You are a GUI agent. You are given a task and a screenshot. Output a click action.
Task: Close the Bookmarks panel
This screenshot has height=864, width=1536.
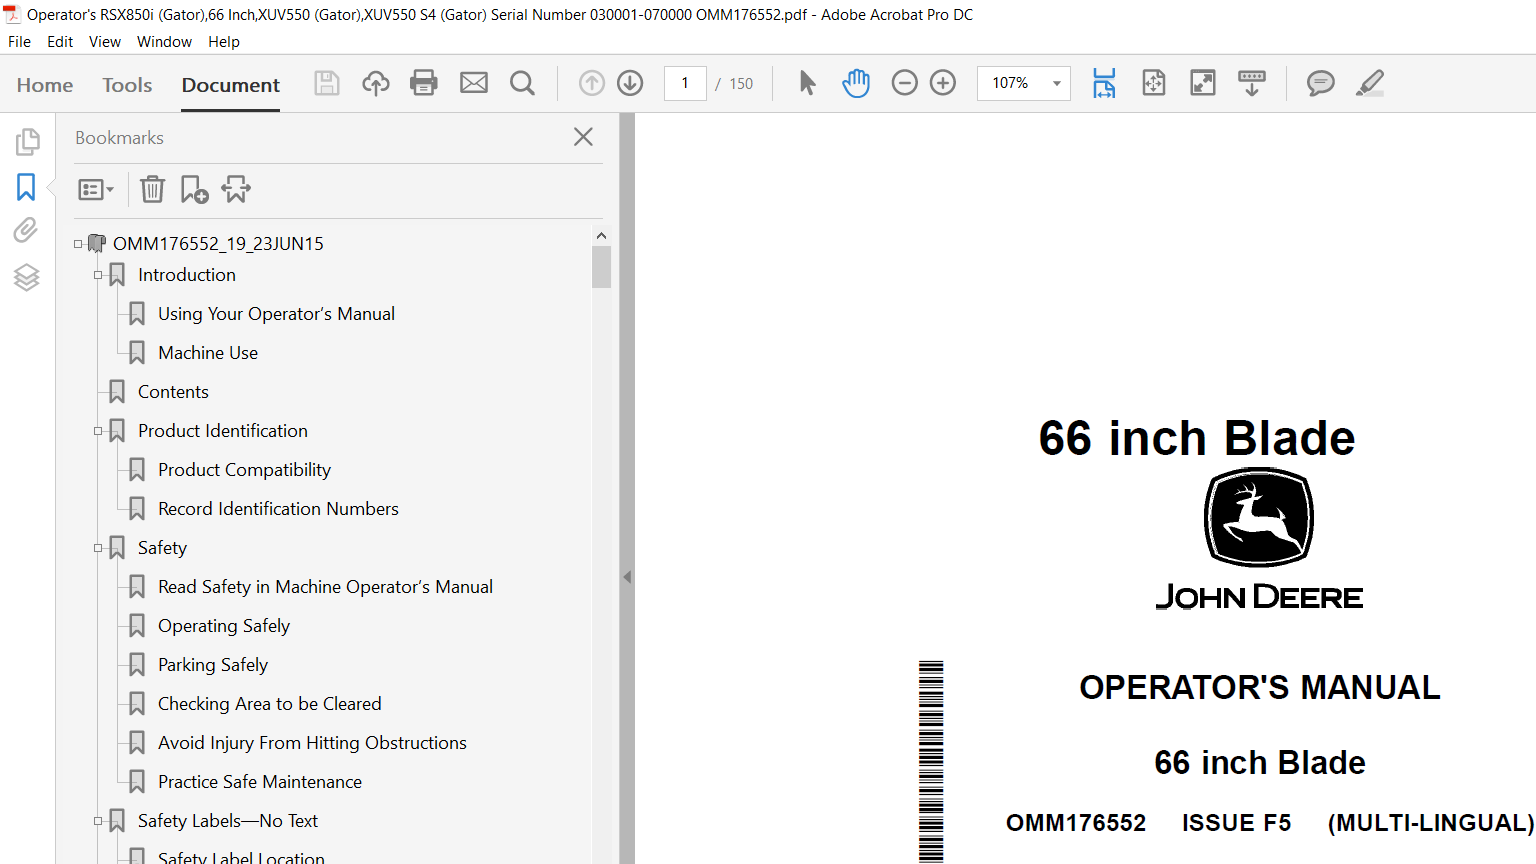tap(584, 137)
